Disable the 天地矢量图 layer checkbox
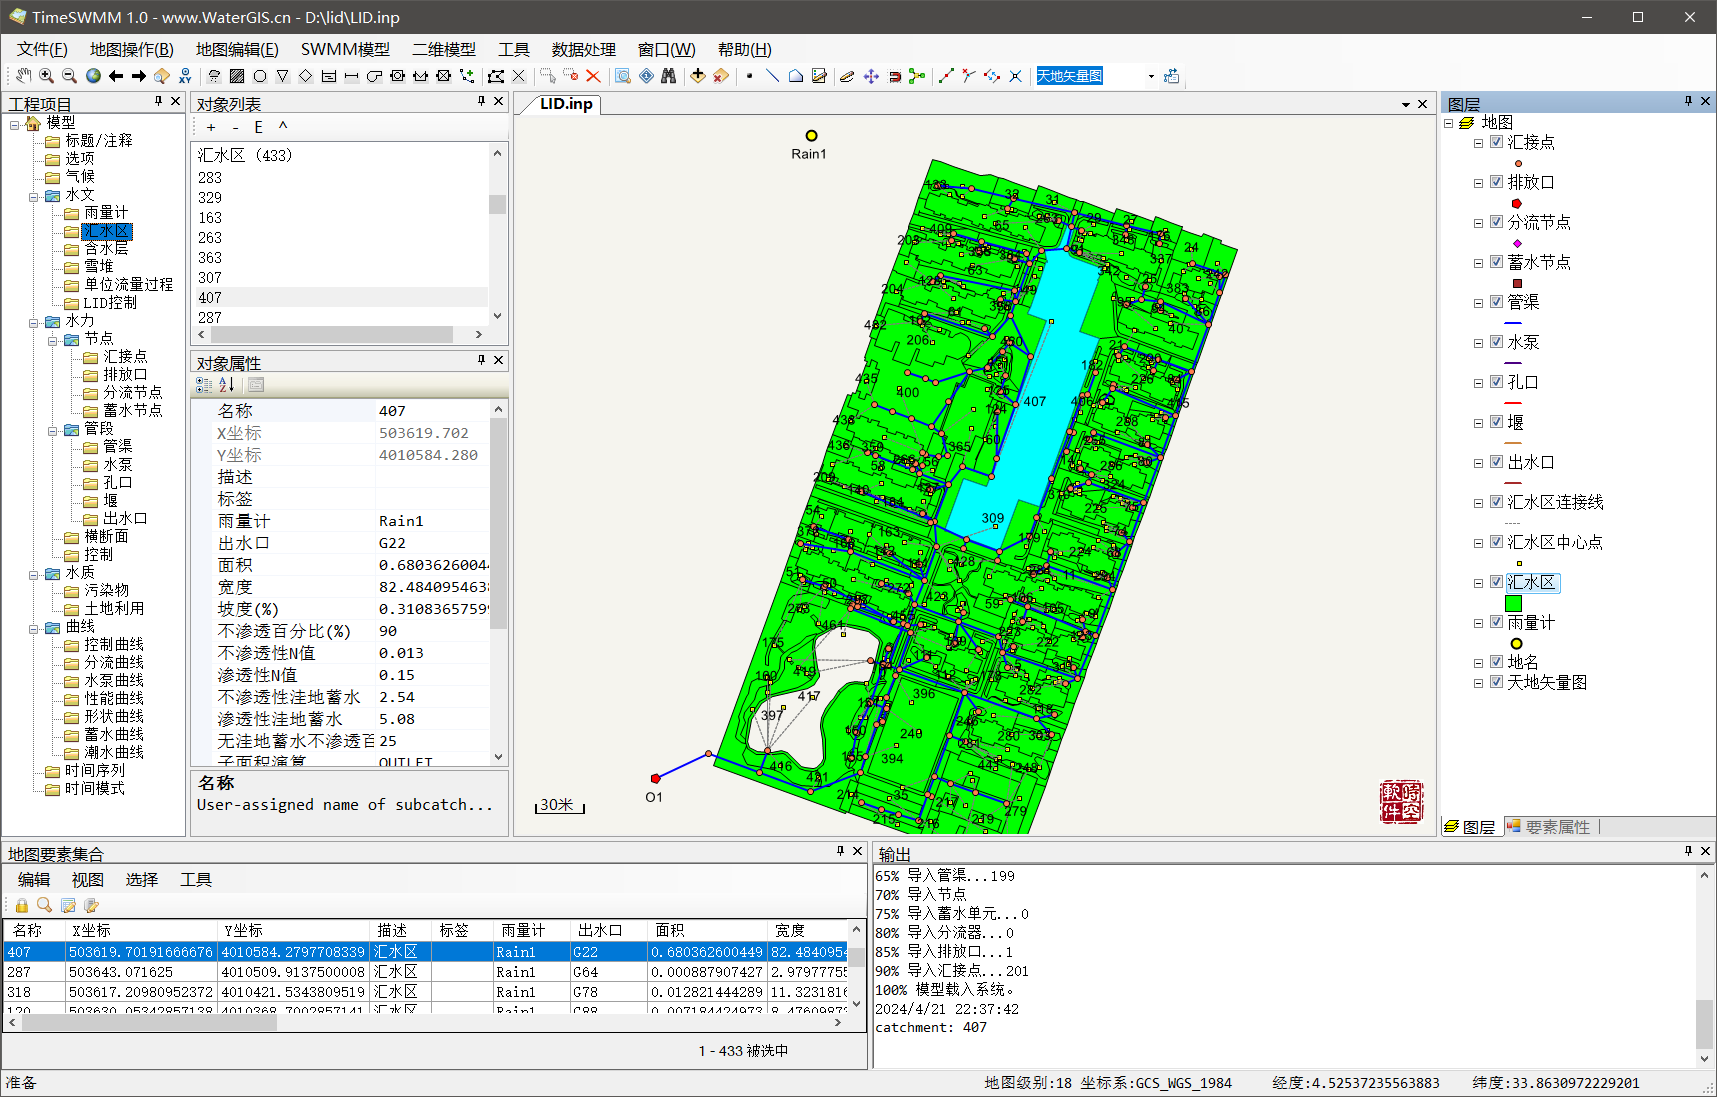This screenshot has height=1097, width=1717. tap(1496, 682)
